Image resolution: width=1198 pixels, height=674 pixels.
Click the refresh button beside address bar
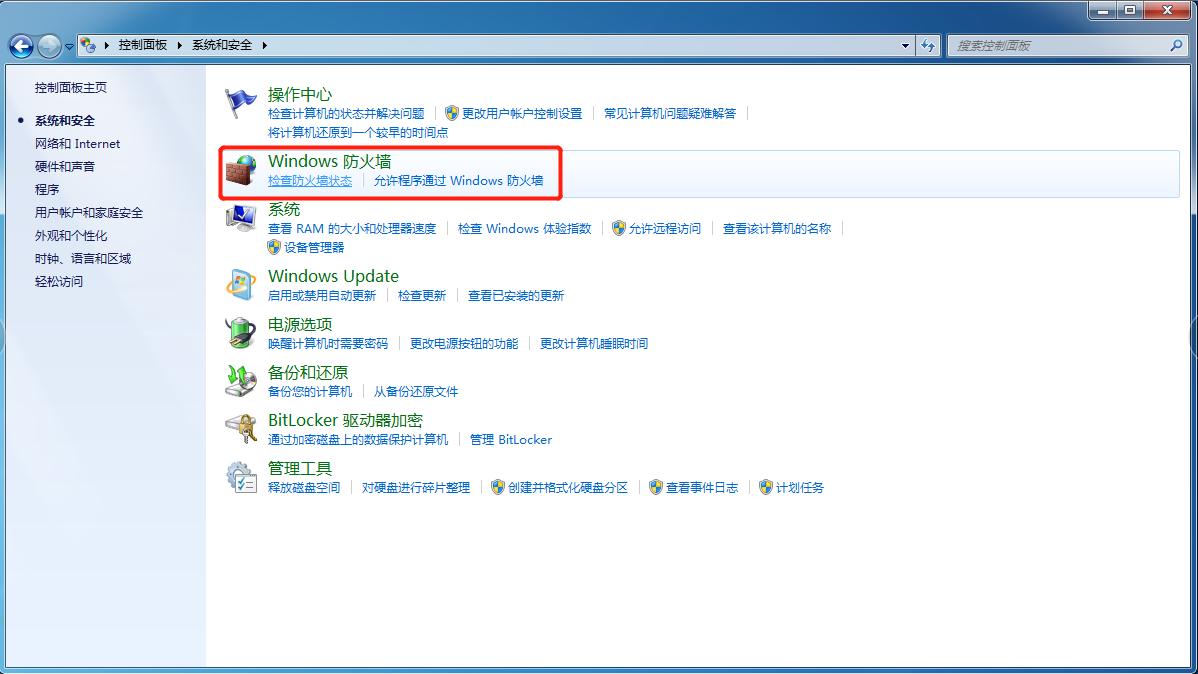[929, 45]
